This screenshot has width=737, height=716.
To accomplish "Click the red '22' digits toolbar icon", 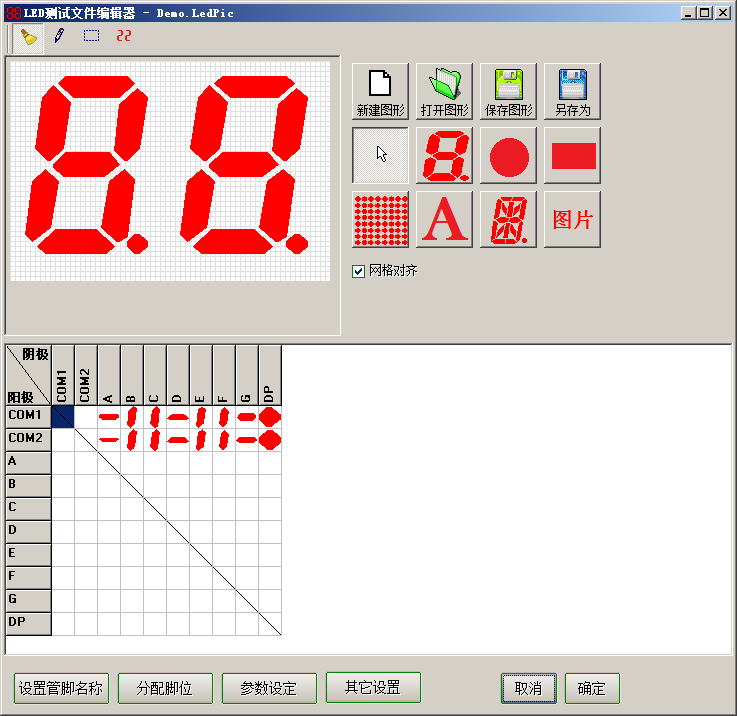I will pos(123,36).
